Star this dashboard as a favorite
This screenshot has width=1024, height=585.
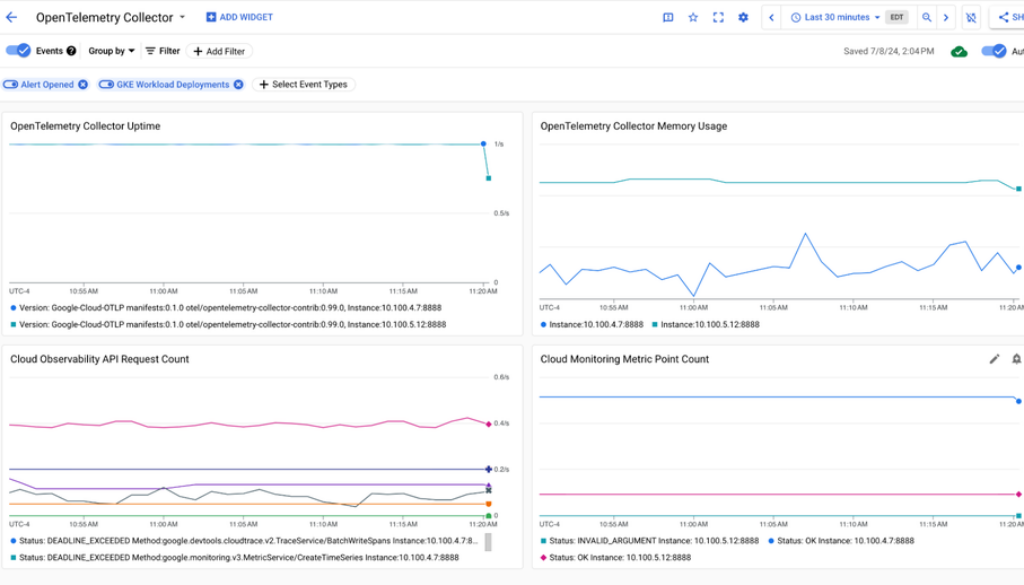tap(693, 17)
